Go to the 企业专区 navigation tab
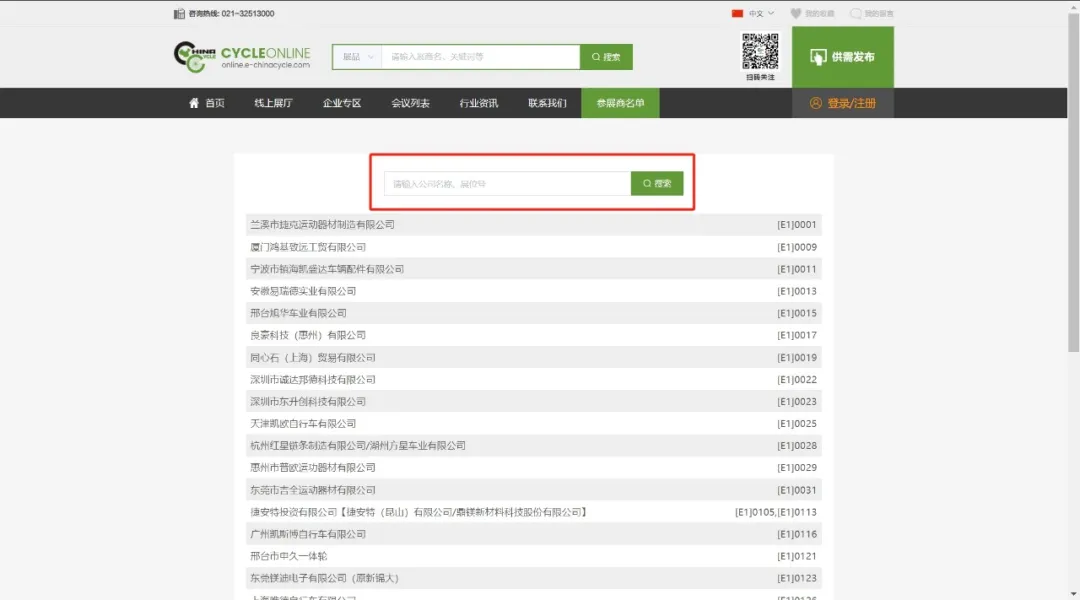Screen dimensions: 1080x600 pos(342,103)
